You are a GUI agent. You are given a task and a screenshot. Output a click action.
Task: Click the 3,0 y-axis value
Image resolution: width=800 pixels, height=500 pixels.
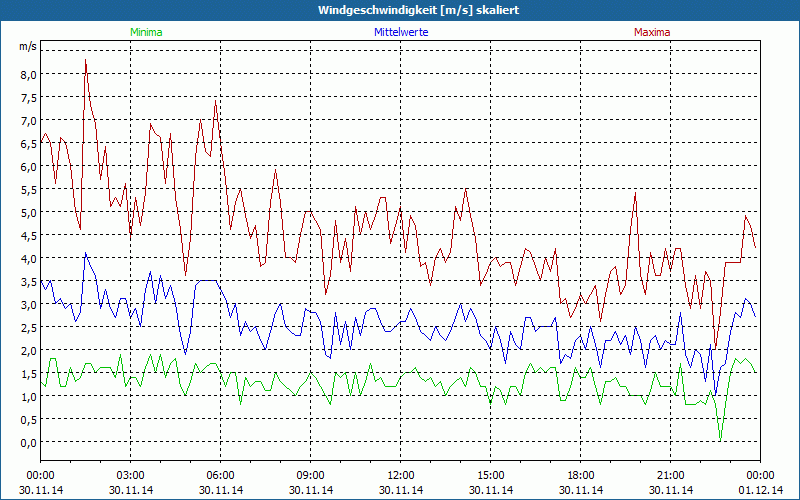coord(28,305)
